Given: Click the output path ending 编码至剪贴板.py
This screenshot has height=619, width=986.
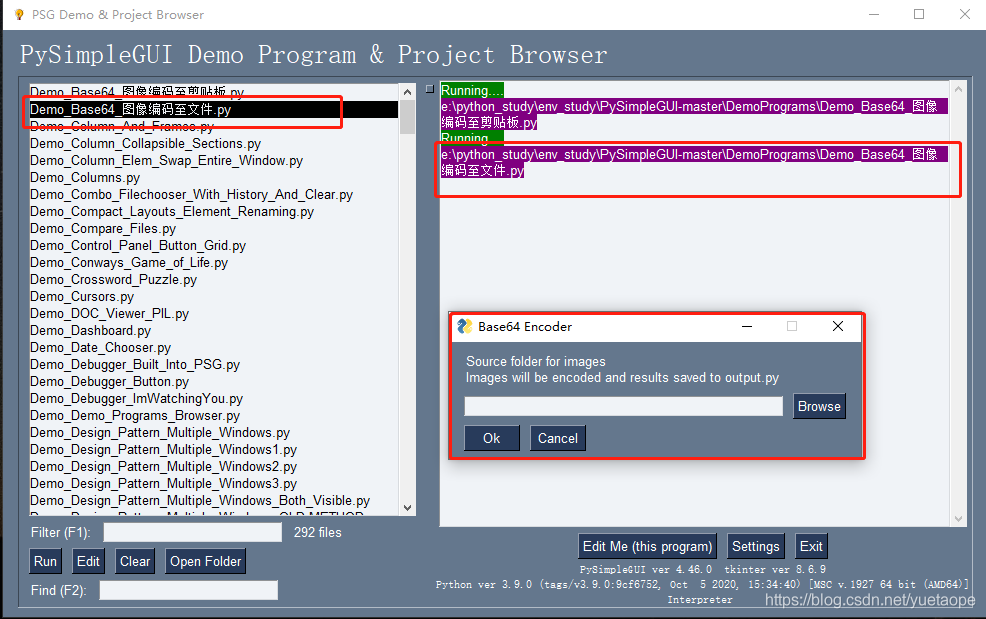Looking at the screenshot, I should click(x=694, y=114).
